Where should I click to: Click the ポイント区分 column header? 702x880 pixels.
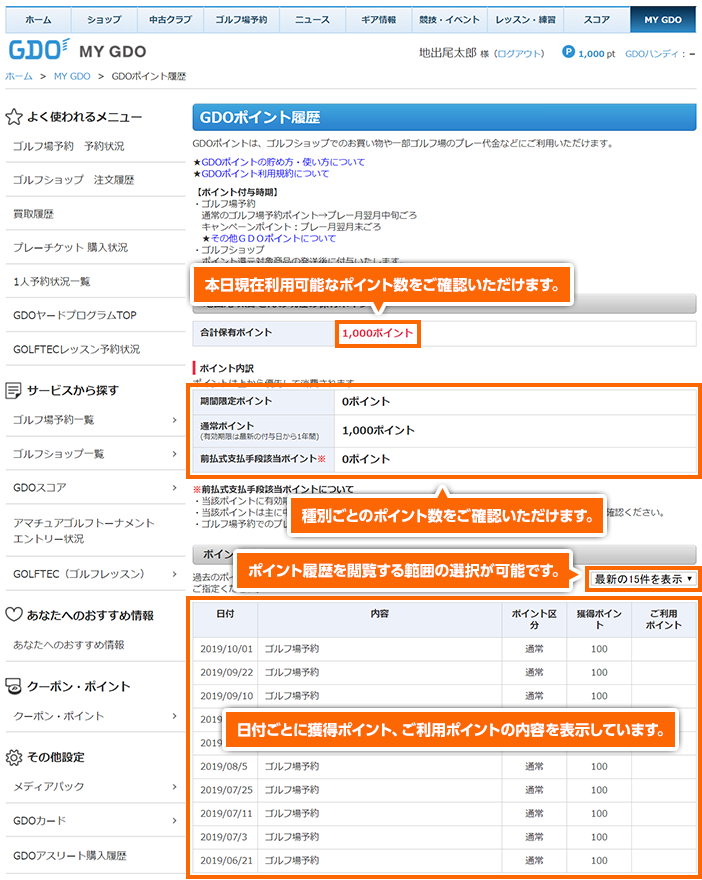tap(534, 619)
